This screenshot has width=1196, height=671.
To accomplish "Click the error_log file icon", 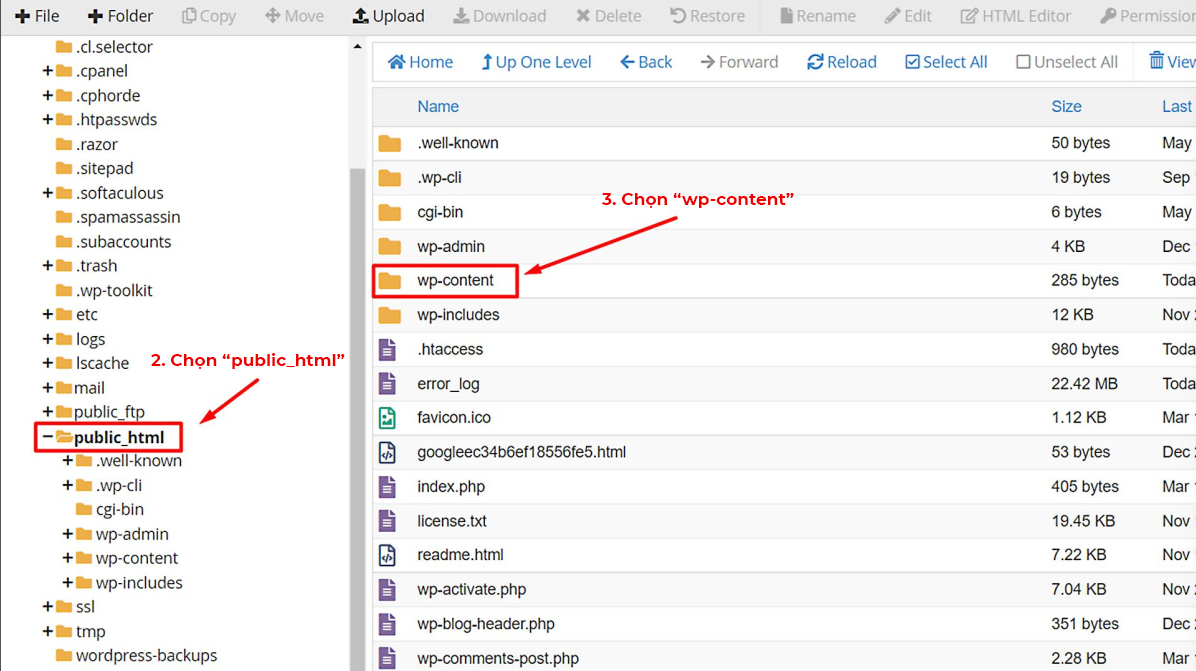I will click(x=387, y=384).
